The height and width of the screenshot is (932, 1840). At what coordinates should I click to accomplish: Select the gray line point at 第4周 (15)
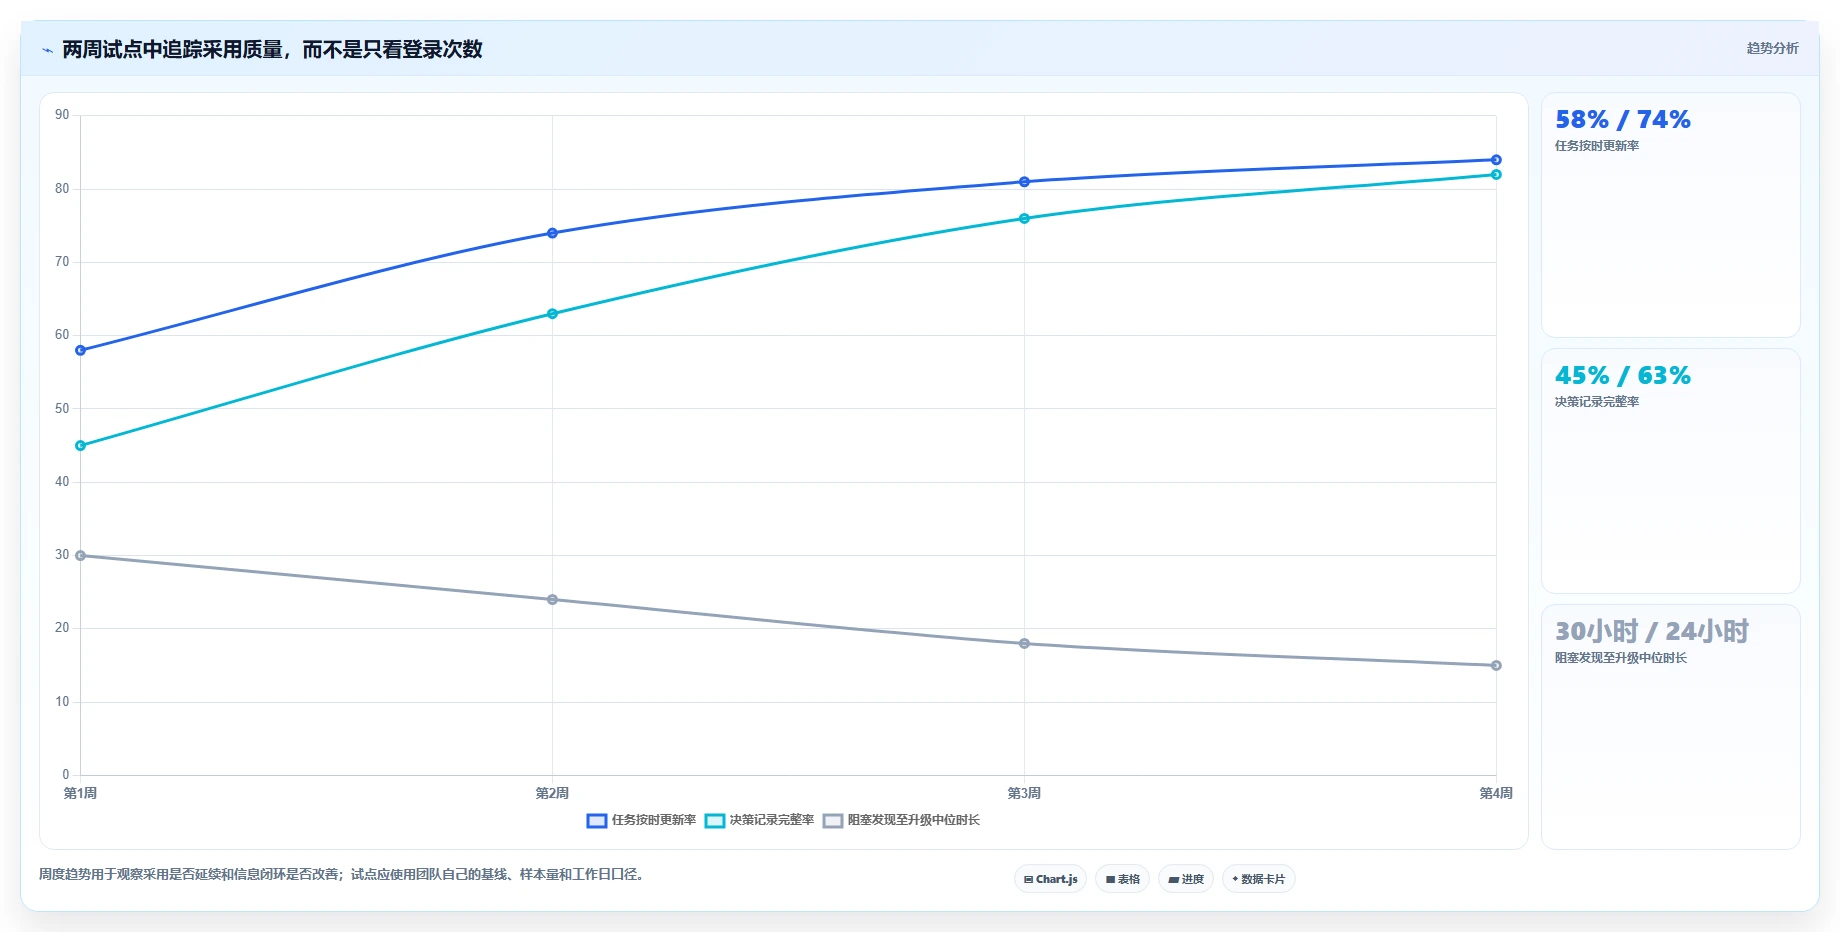(1496, 666)
